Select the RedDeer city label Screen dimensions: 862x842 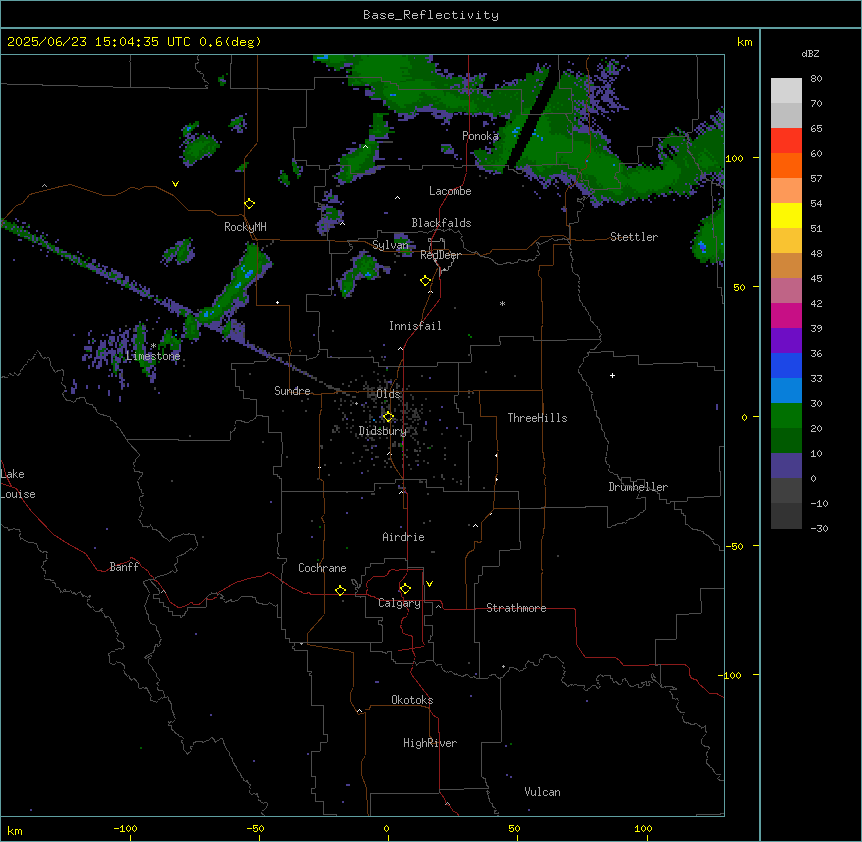point(440,255)
